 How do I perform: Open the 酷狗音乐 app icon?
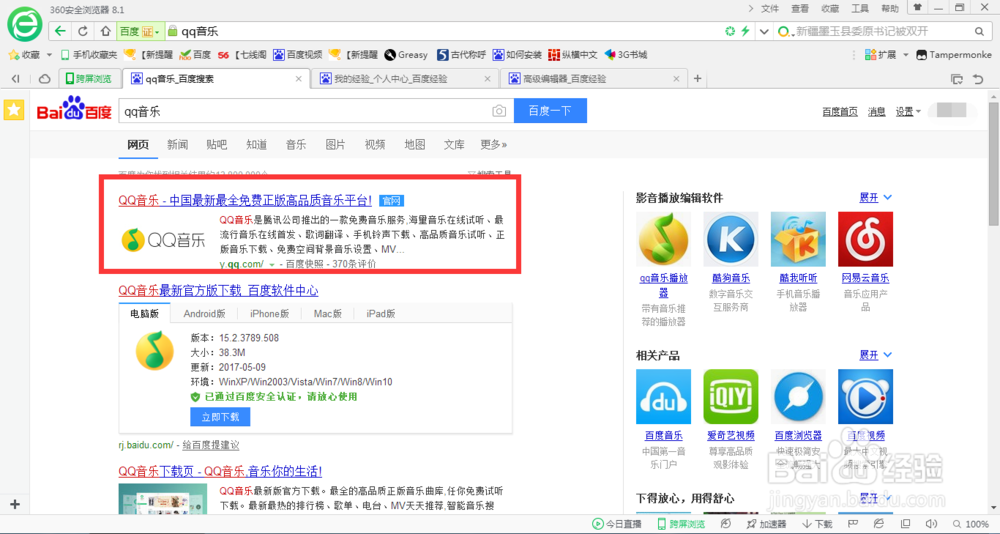731,239
